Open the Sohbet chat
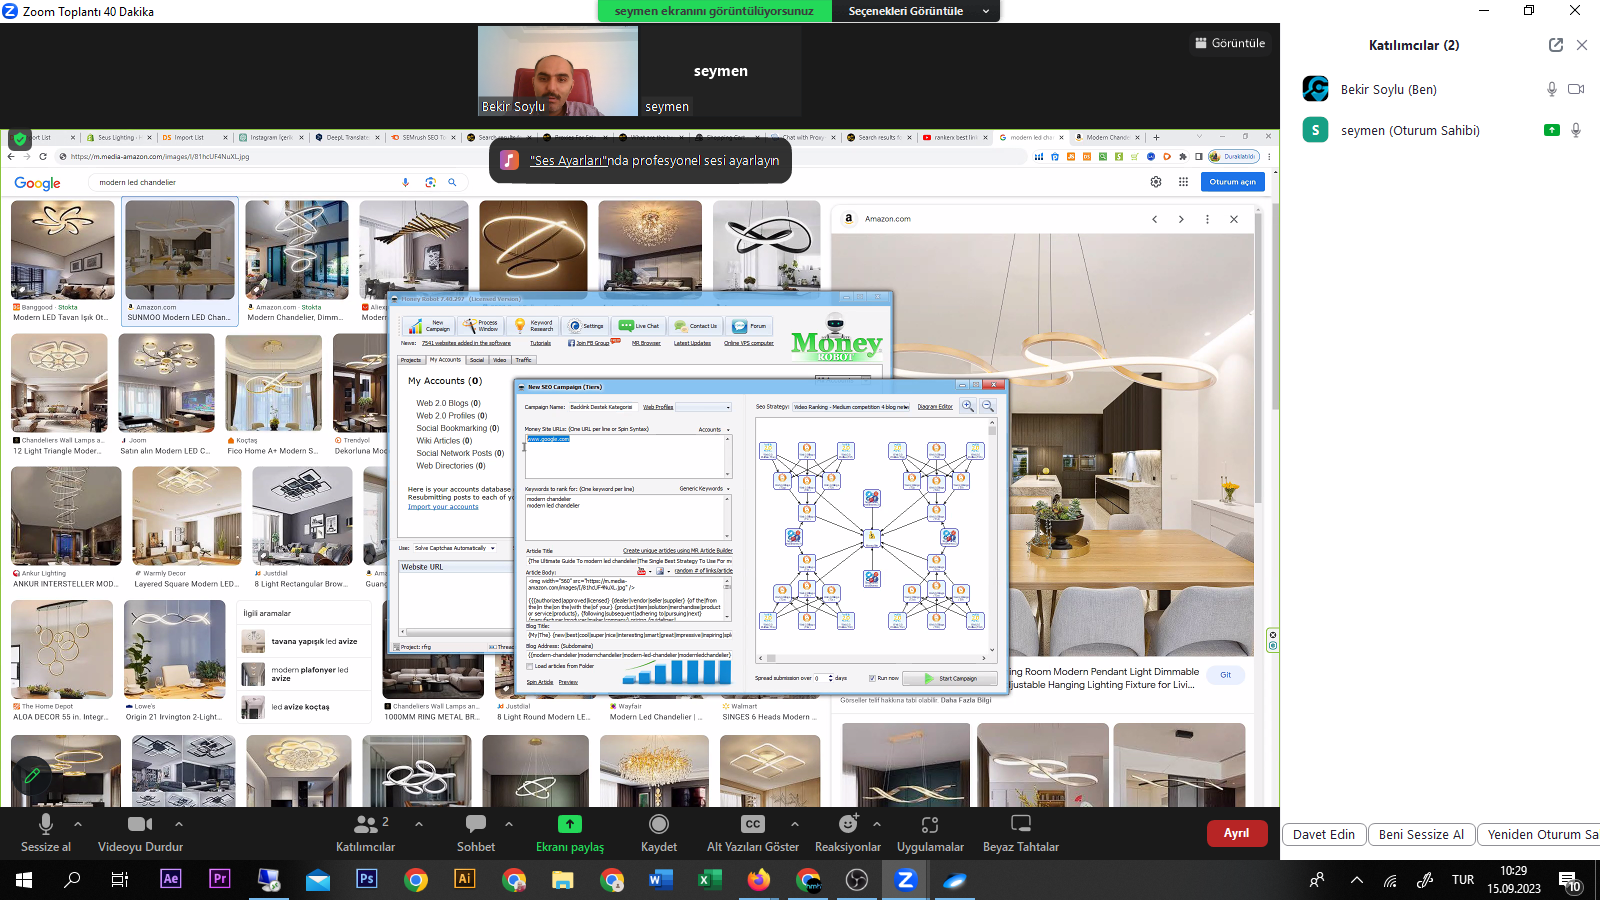1600x900 pixels. pos(476,833)
